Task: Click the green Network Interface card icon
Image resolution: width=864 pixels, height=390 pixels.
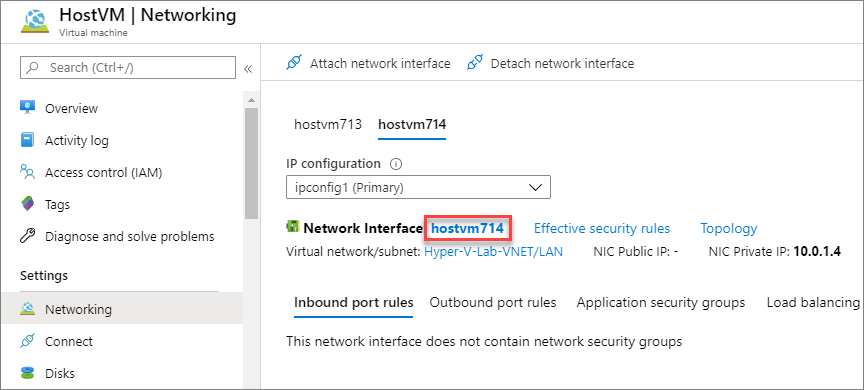Action: pos(292,226)
